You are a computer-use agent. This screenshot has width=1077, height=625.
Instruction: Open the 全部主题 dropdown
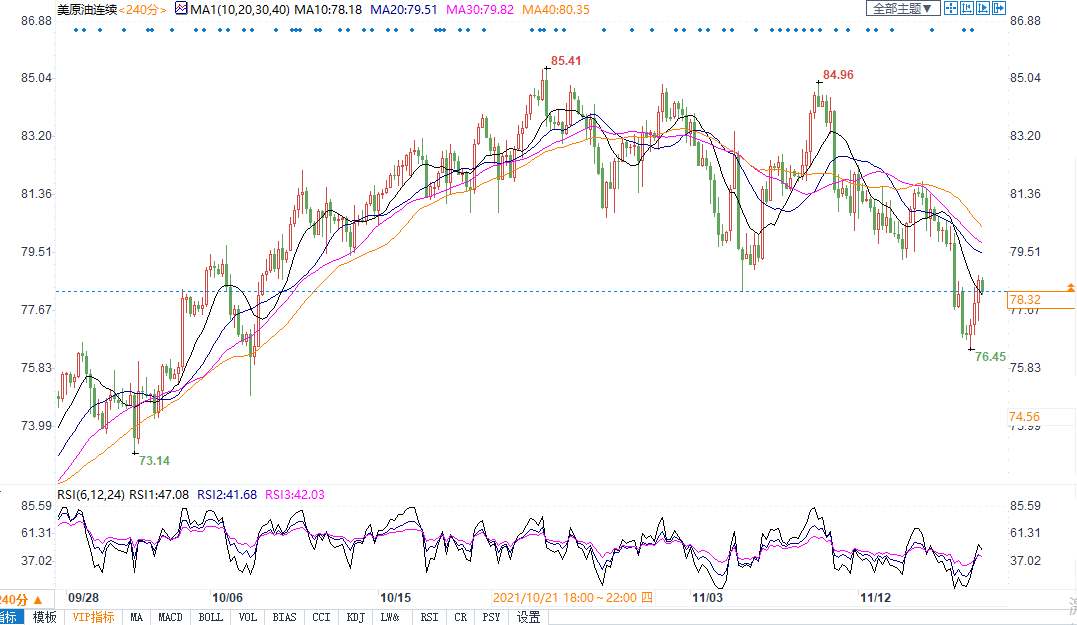click(902, 8)
